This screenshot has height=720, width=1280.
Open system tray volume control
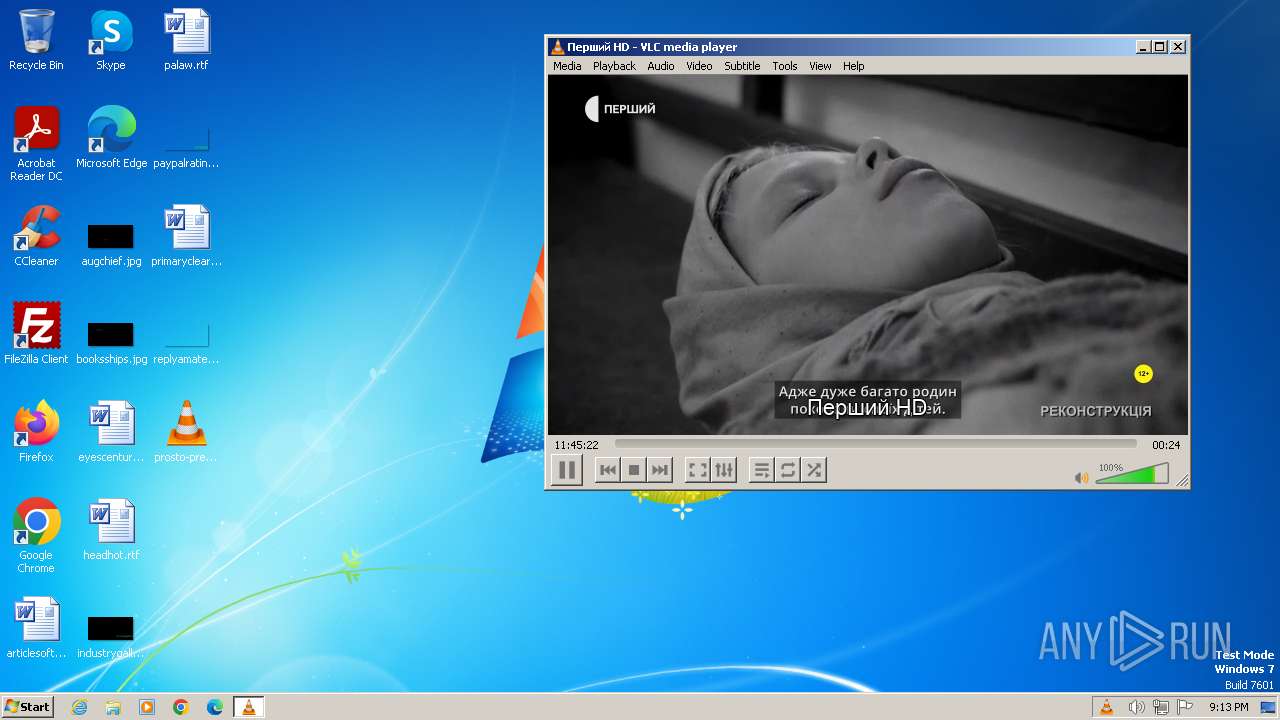(1136, 707)
